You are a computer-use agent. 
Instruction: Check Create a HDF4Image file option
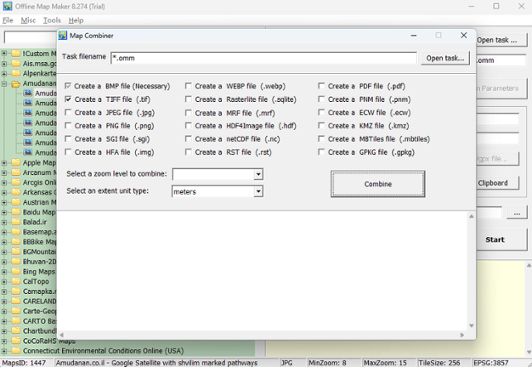coord(188,125)
